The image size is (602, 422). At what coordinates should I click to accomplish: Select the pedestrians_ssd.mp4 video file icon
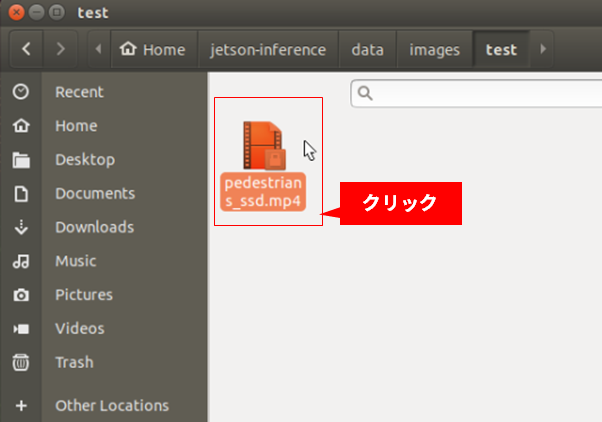point(264,146)
